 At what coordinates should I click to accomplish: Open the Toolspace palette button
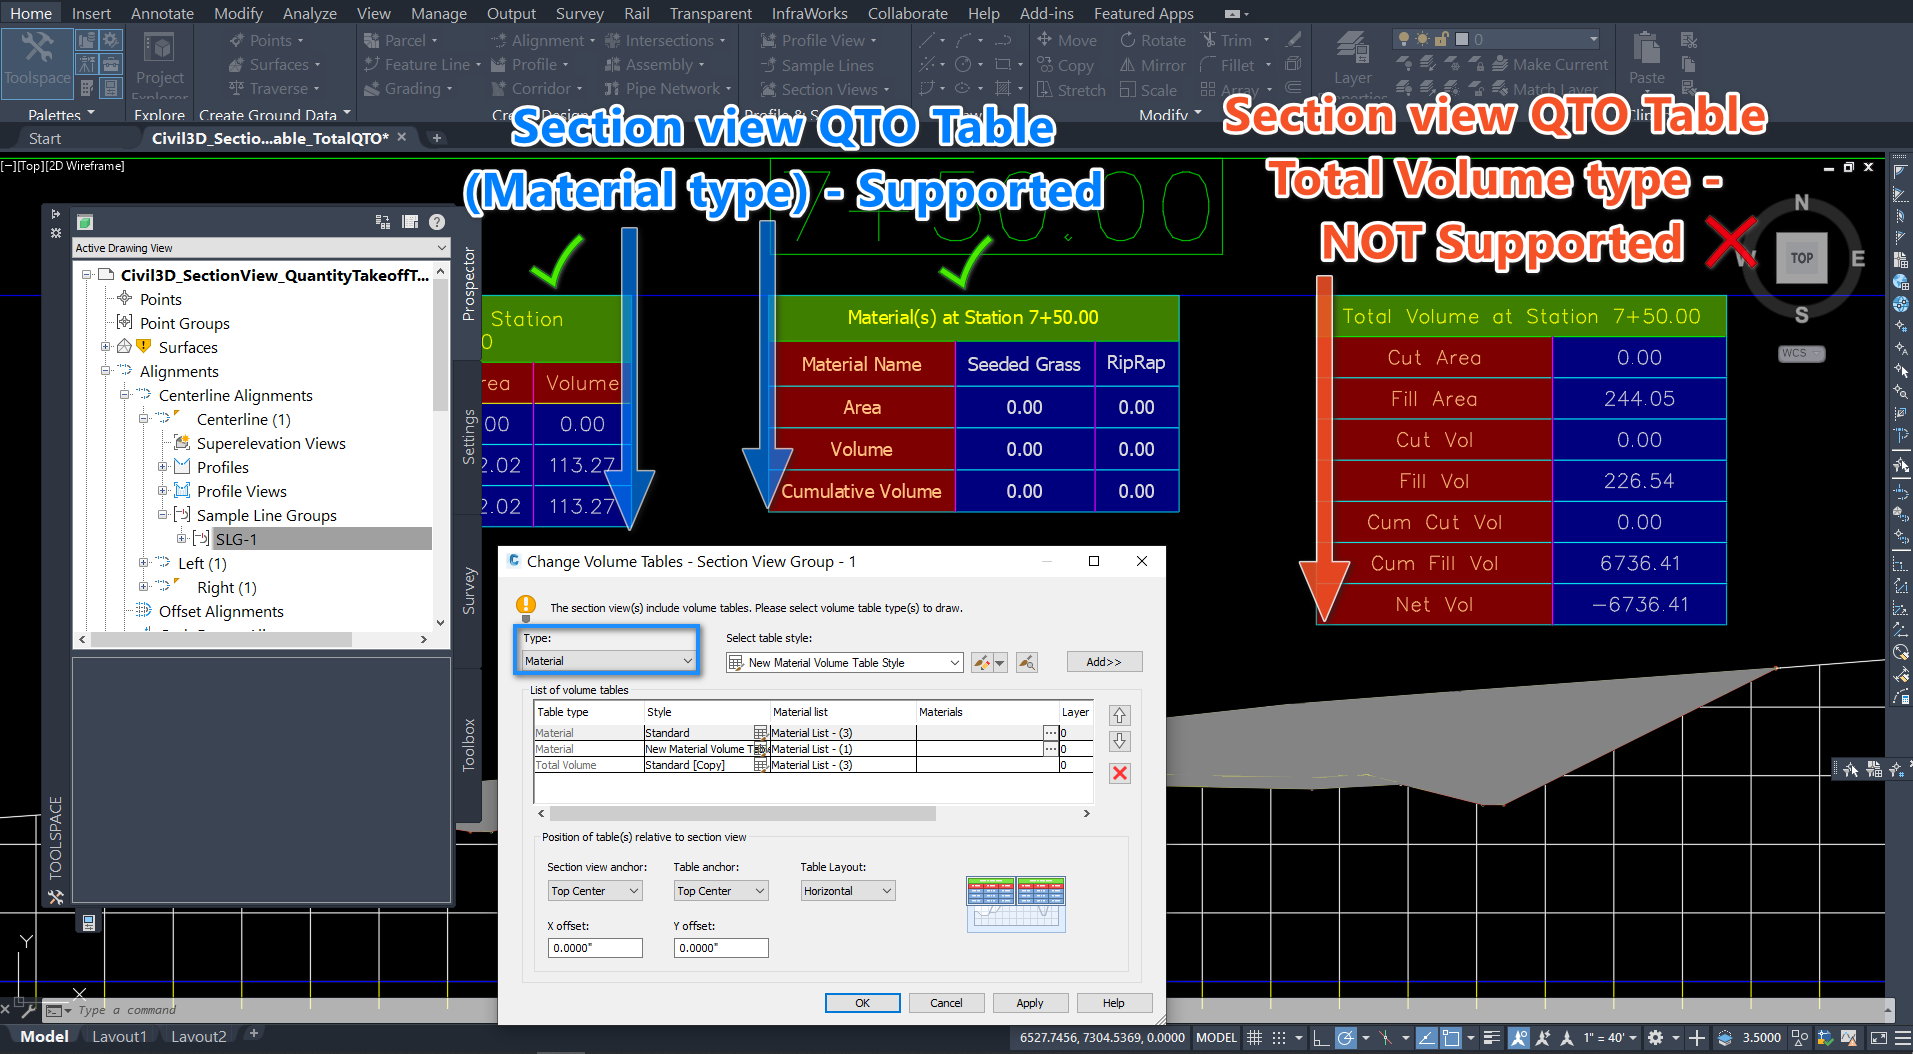tap(37, 62)
